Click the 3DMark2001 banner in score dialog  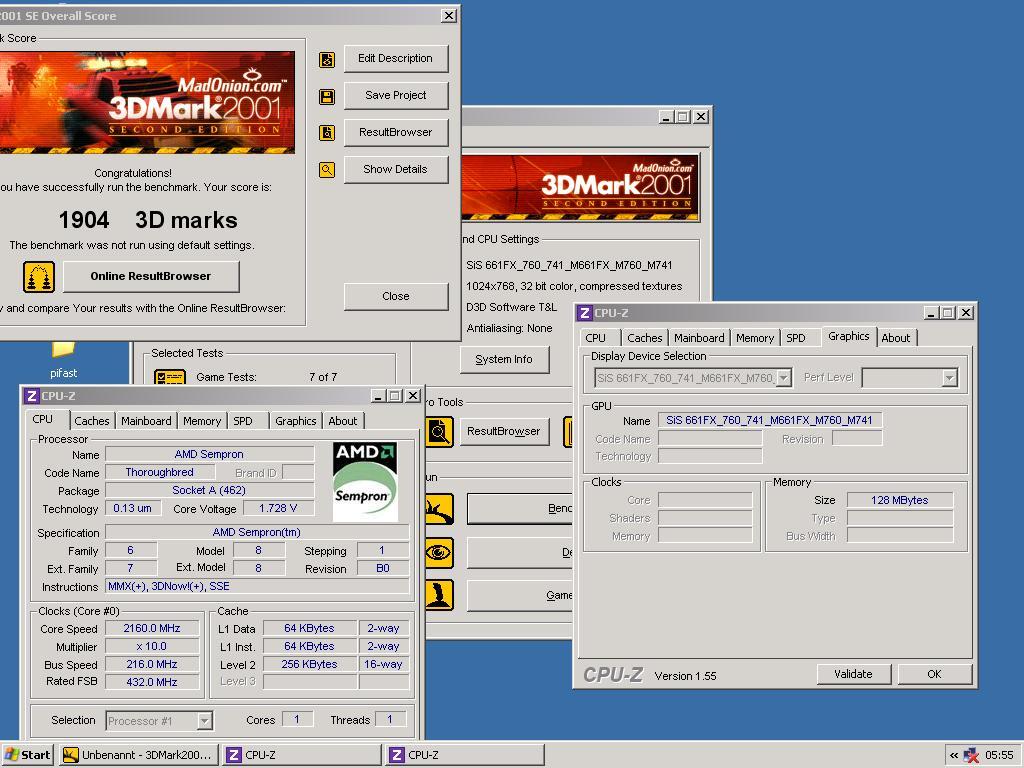(147, 102)
